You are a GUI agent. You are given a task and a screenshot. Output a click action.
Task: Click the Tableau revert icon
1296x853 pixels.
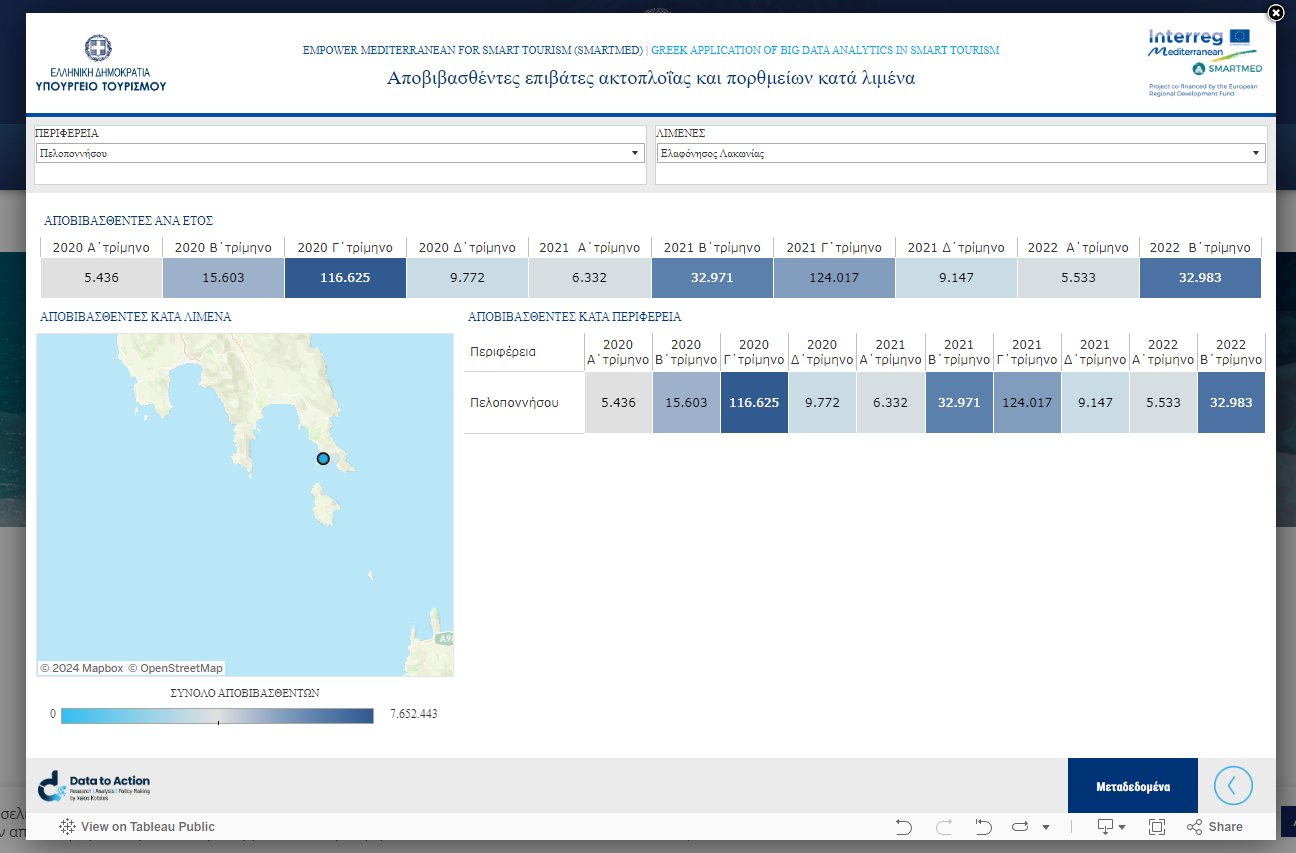983,827
